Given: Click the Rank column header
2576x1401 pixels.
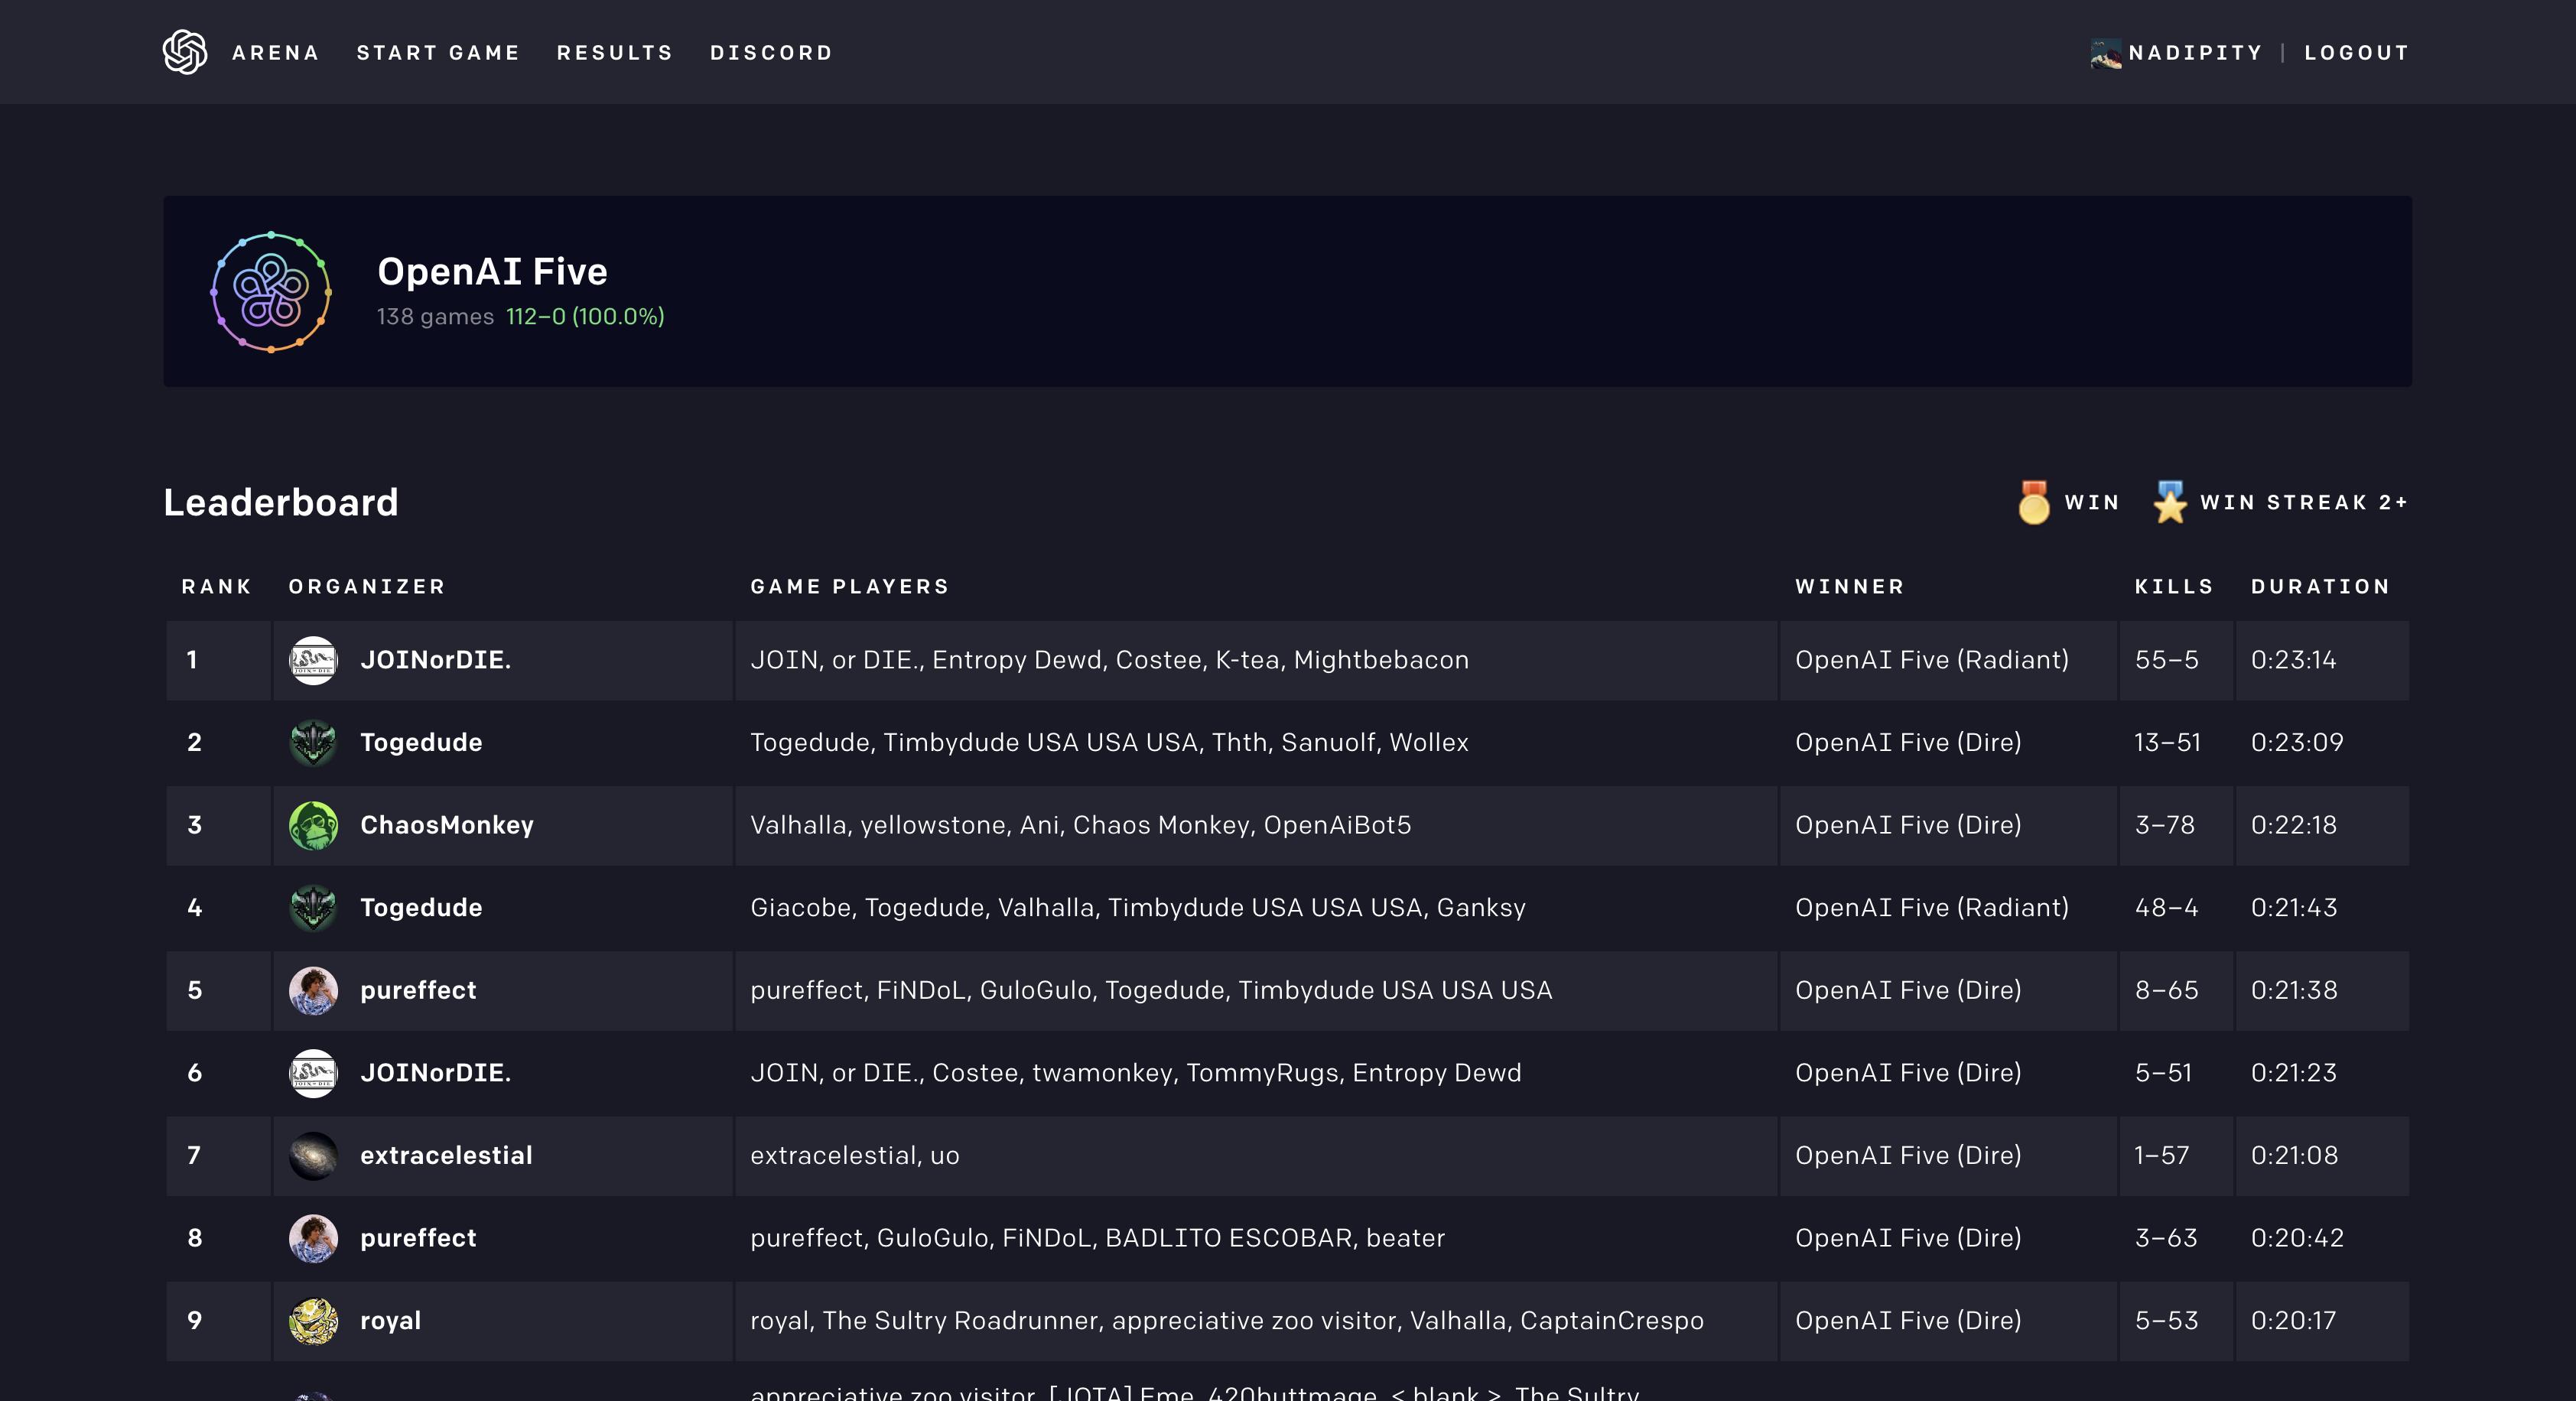Looking at the screenshot, I should point(217,587).
